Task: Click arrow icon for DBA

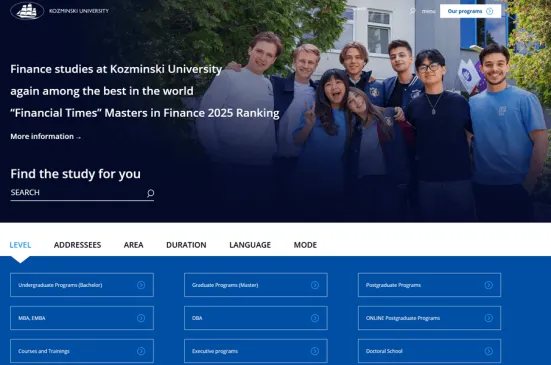Action: (315, 318)
